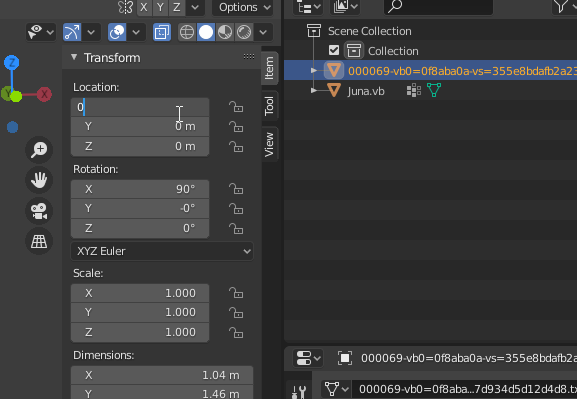Image resolution: width=577 pixels, height=399 pixels.
Task: Click the butterfly mirror icon
Action: coord(125,7)
